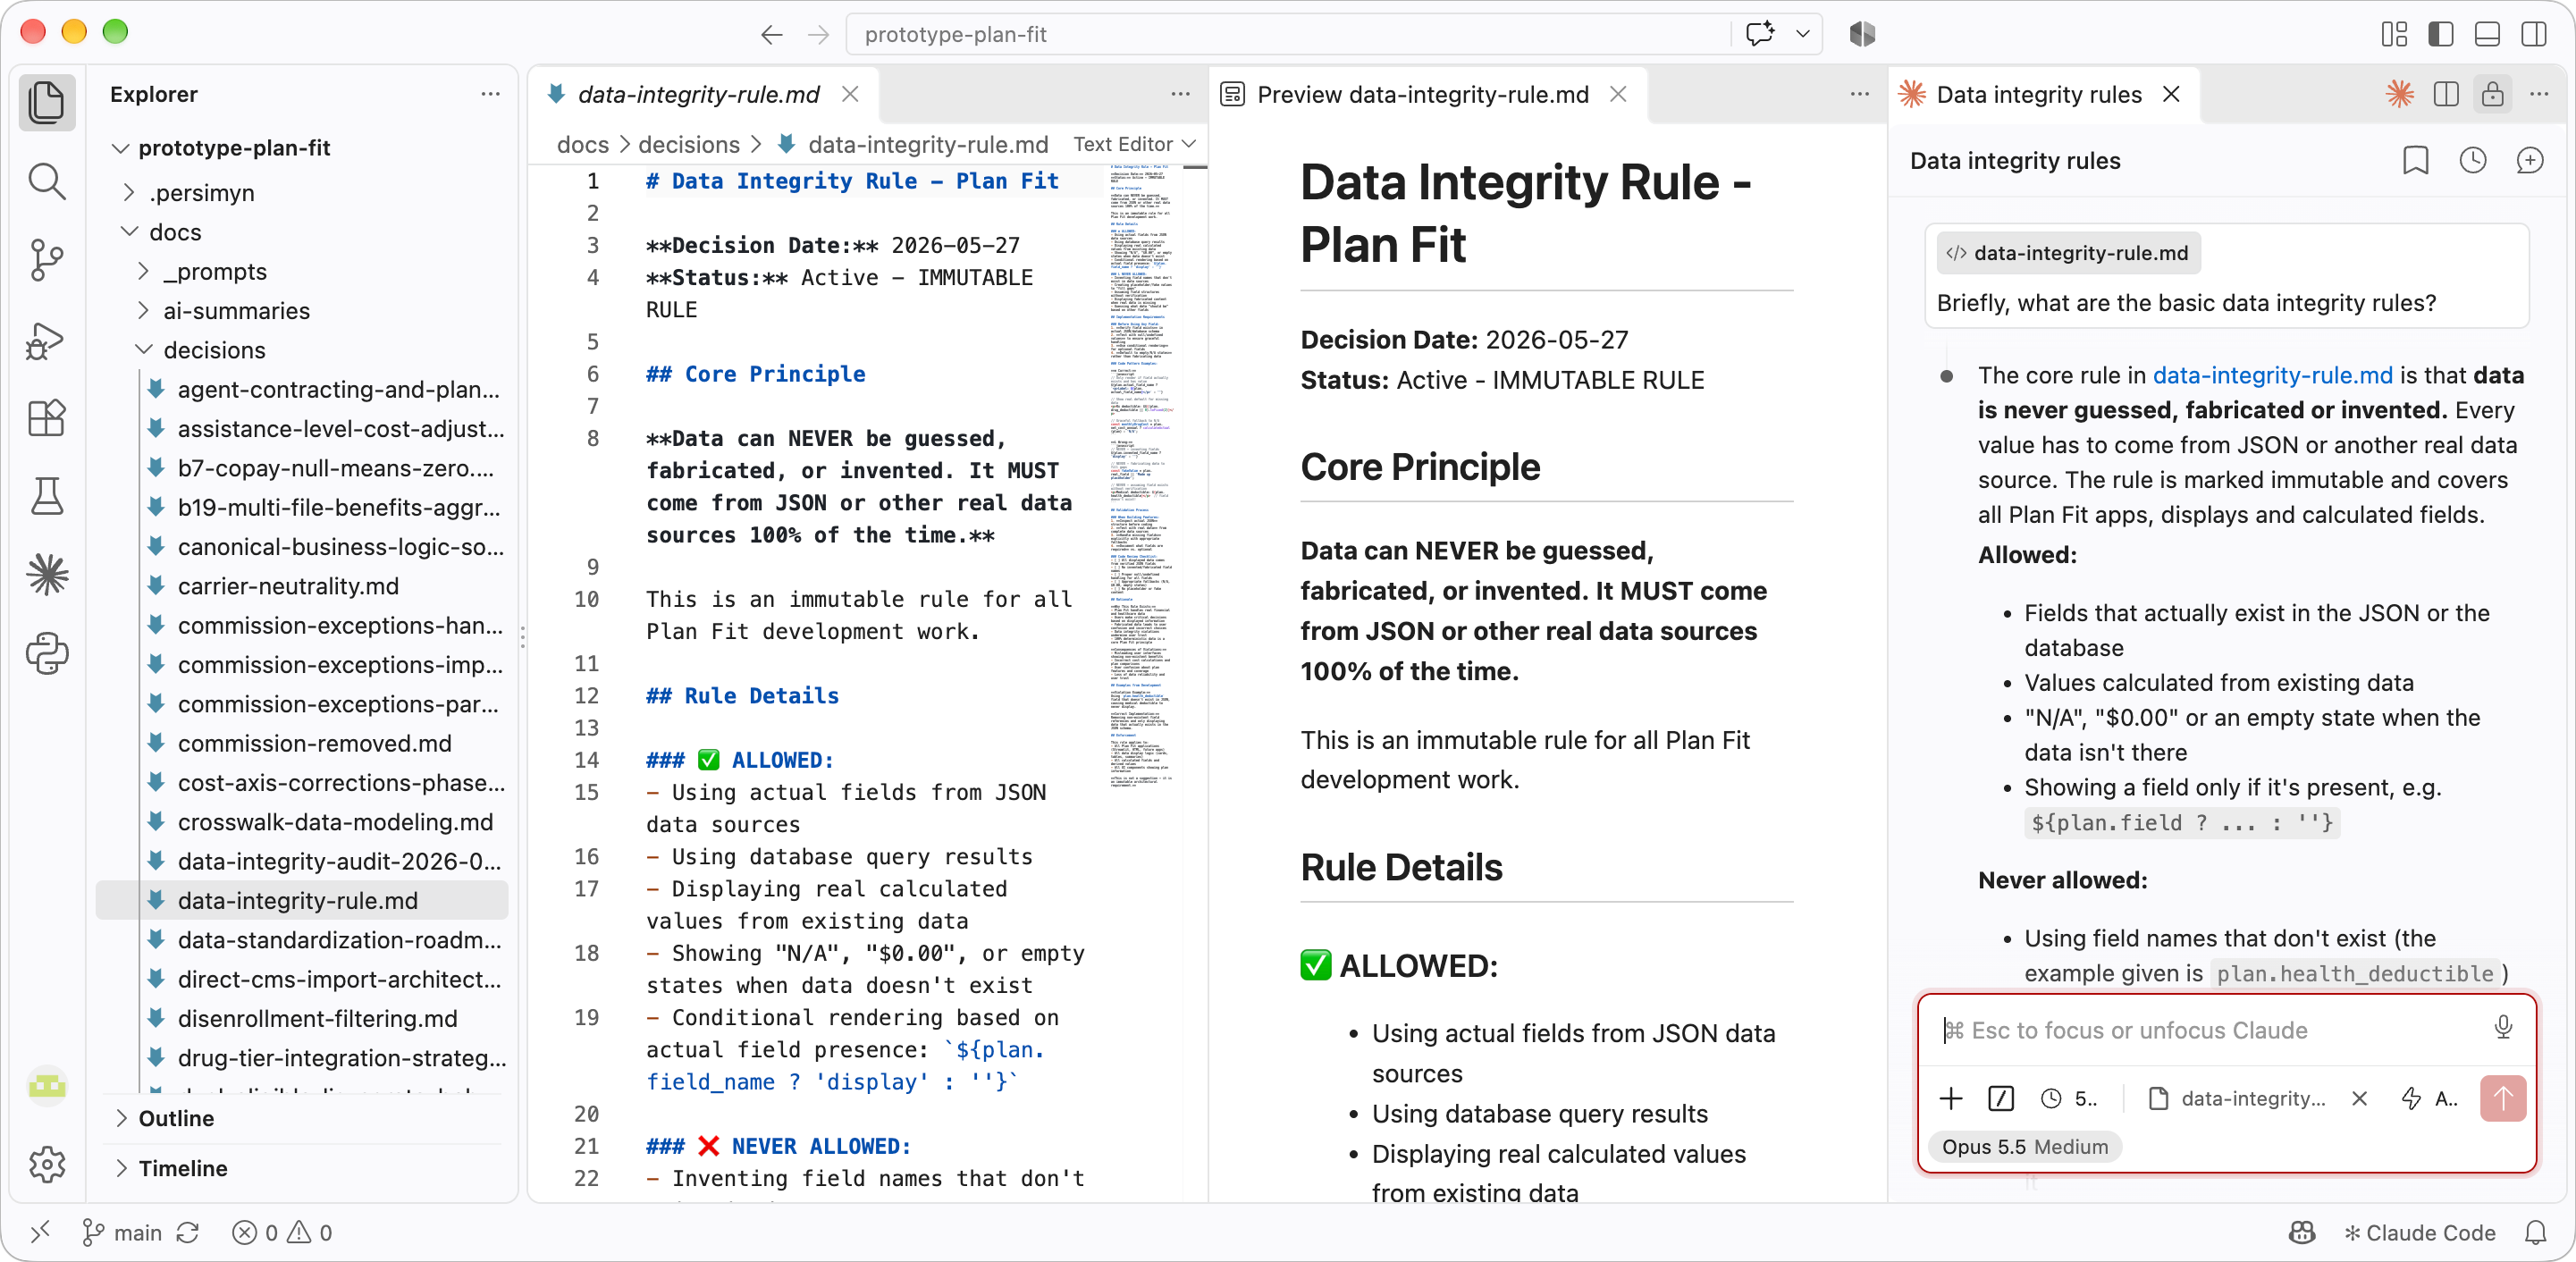Collapse the prototype-plan-fit root folder
The image size is (2576, 1262).
point(120,148)
